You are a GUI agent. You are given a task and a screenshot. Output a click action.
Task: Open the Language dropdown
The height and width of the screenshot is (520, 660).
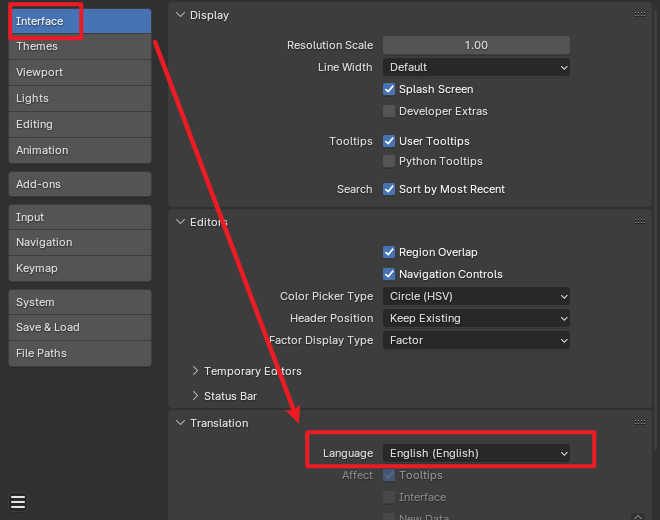coord(476,453)
